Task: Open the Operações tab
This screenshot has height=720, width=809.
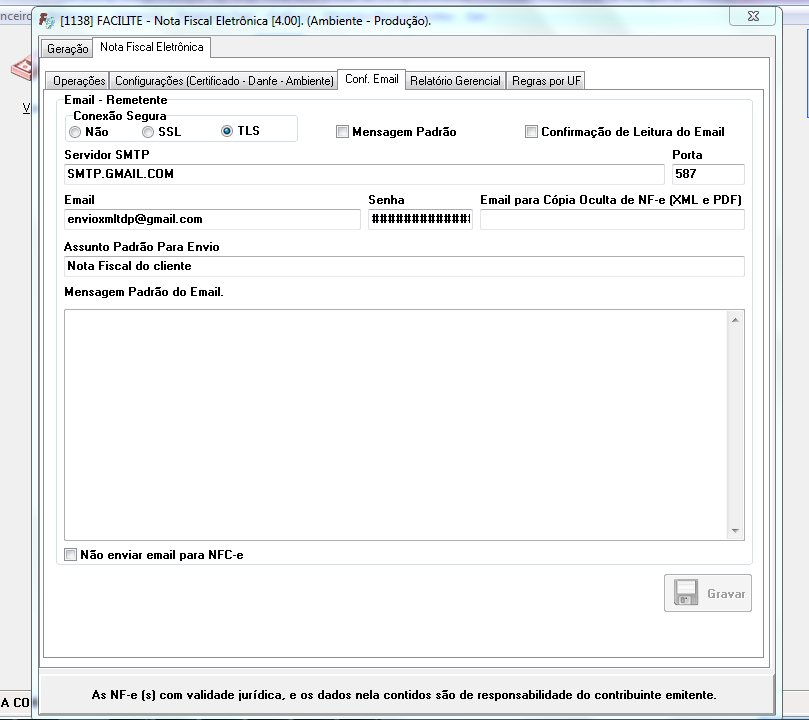Action: pos(79,81)
